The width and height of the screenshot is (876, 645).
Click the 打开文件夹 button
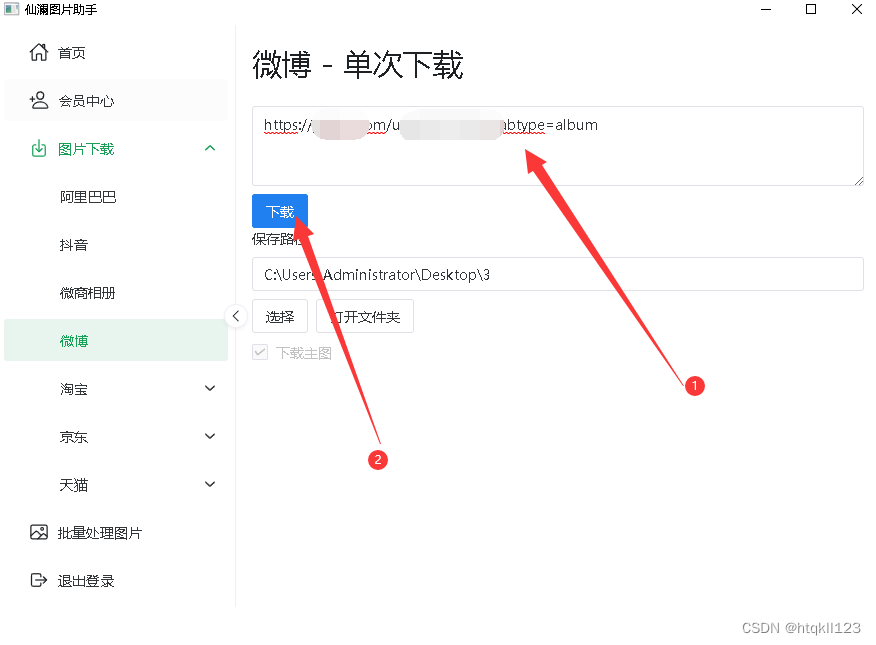365,316
